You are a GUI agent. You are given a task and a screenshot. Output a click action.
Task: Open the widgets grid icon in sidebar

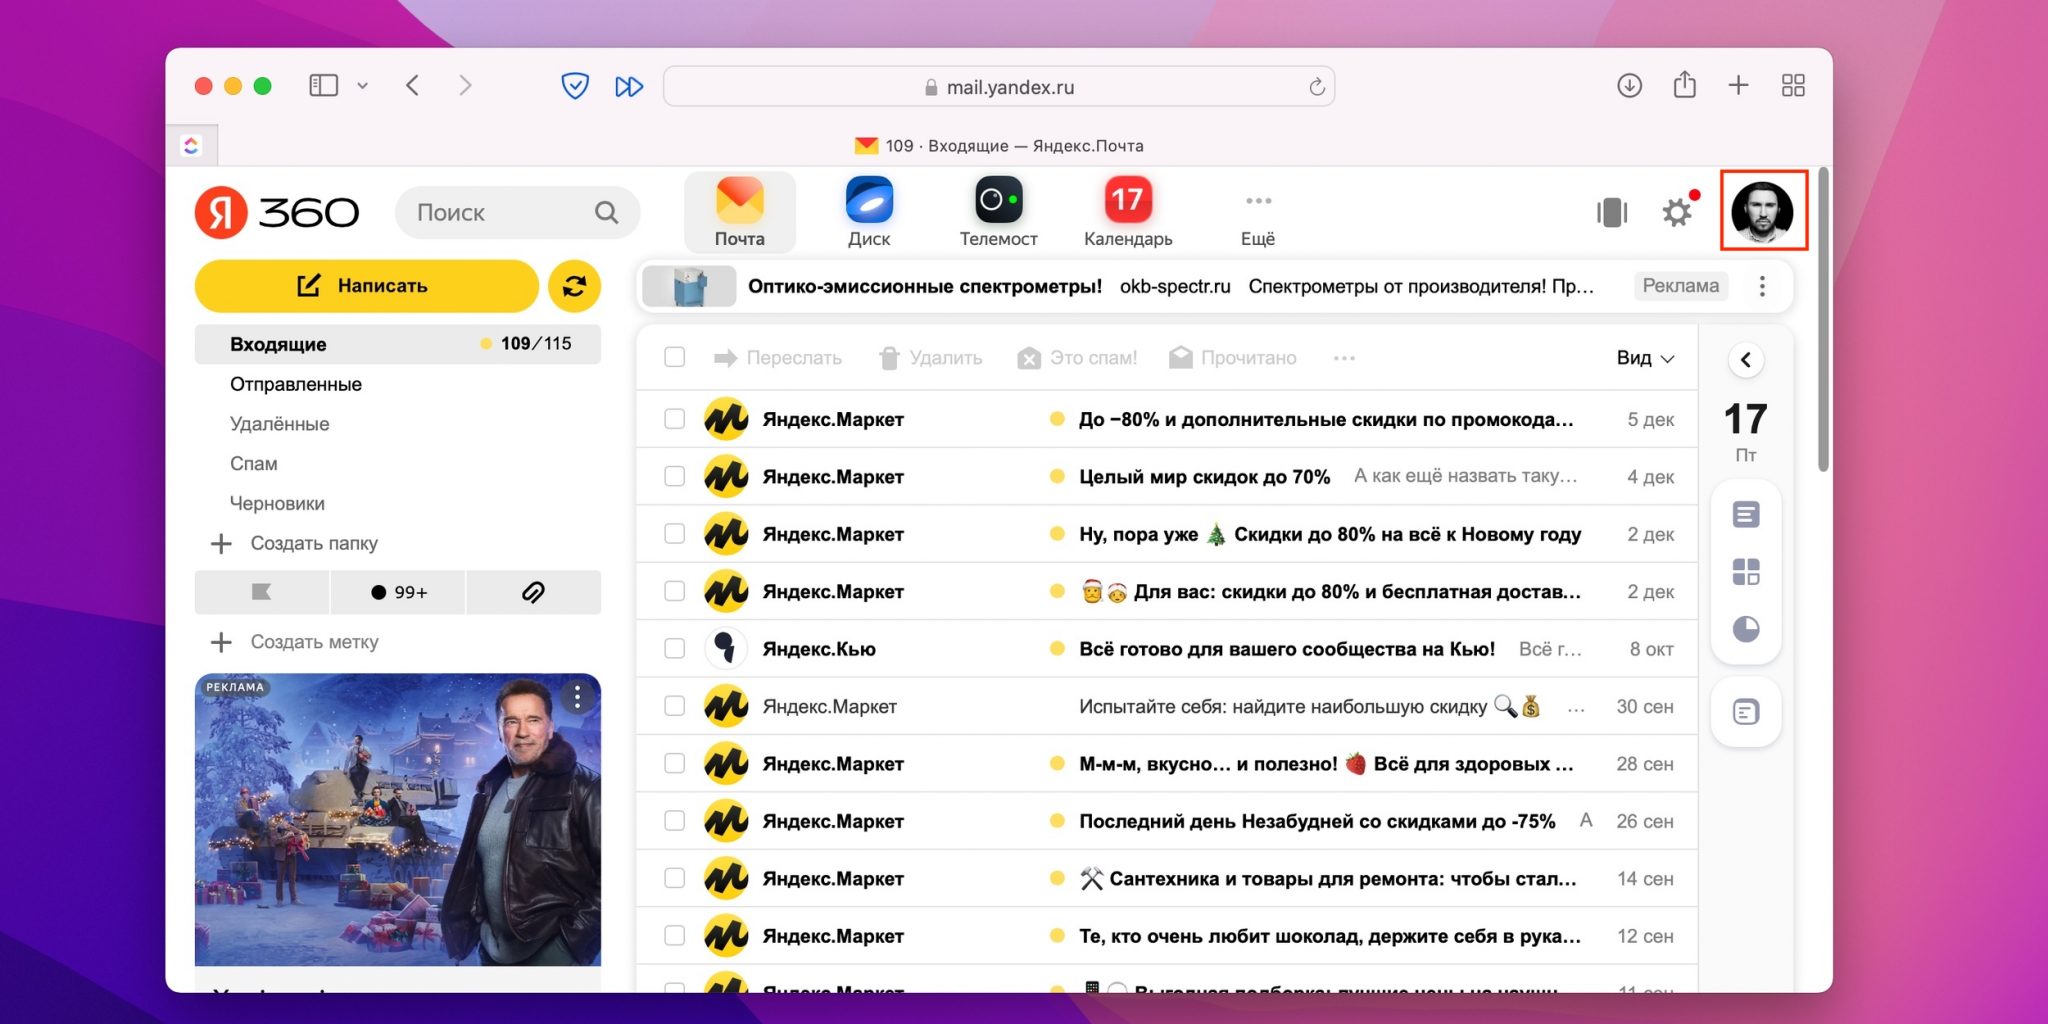[1746, 572]
